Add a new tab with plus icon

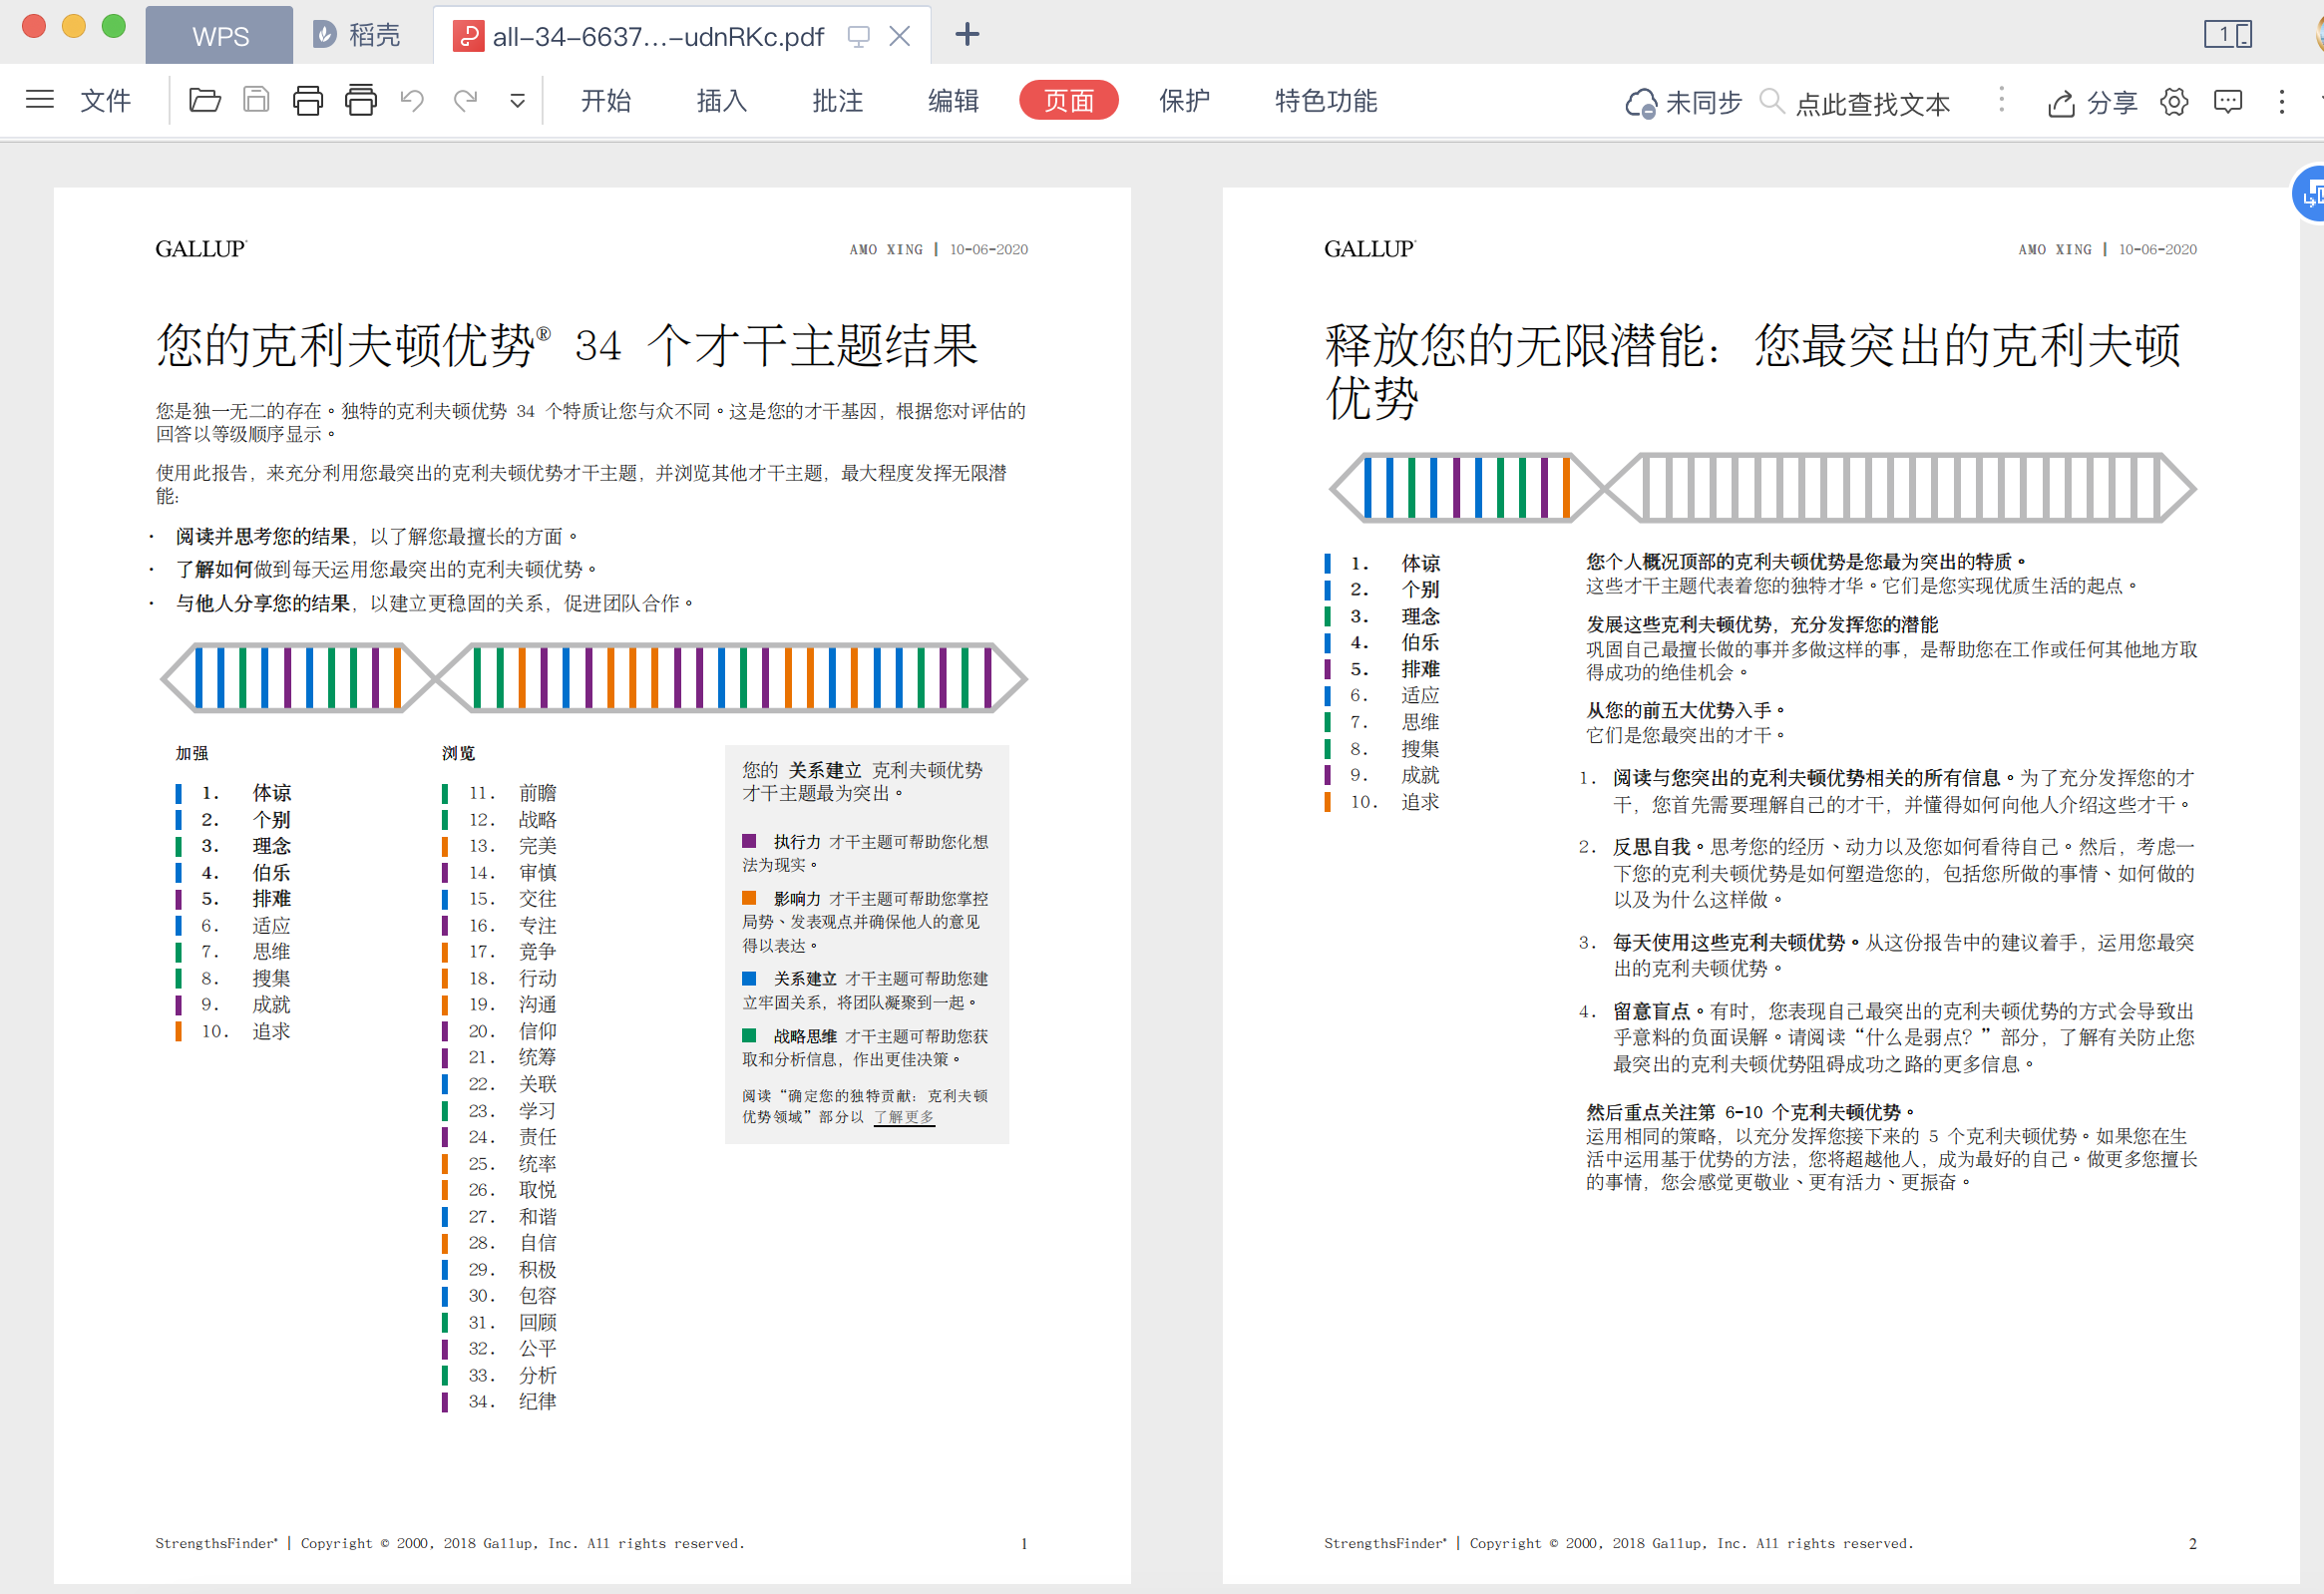pos(967,35)
